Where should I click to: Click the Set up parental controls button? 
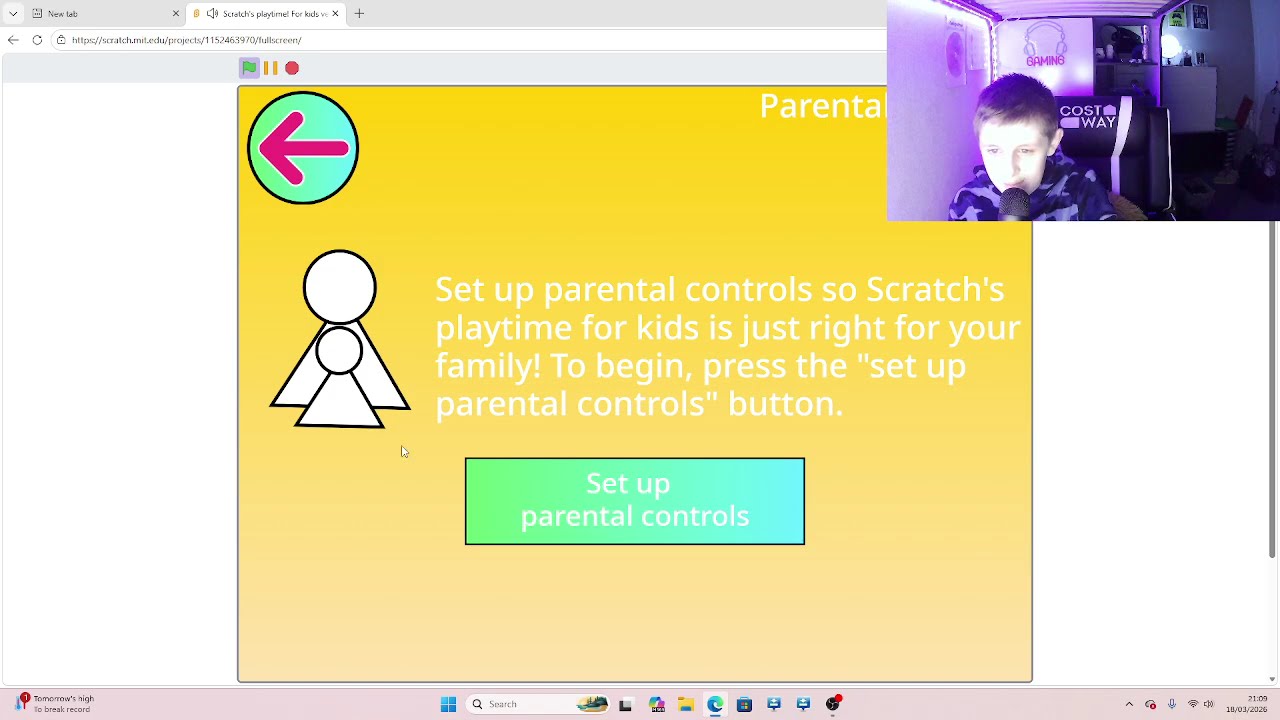coord(635,501)
